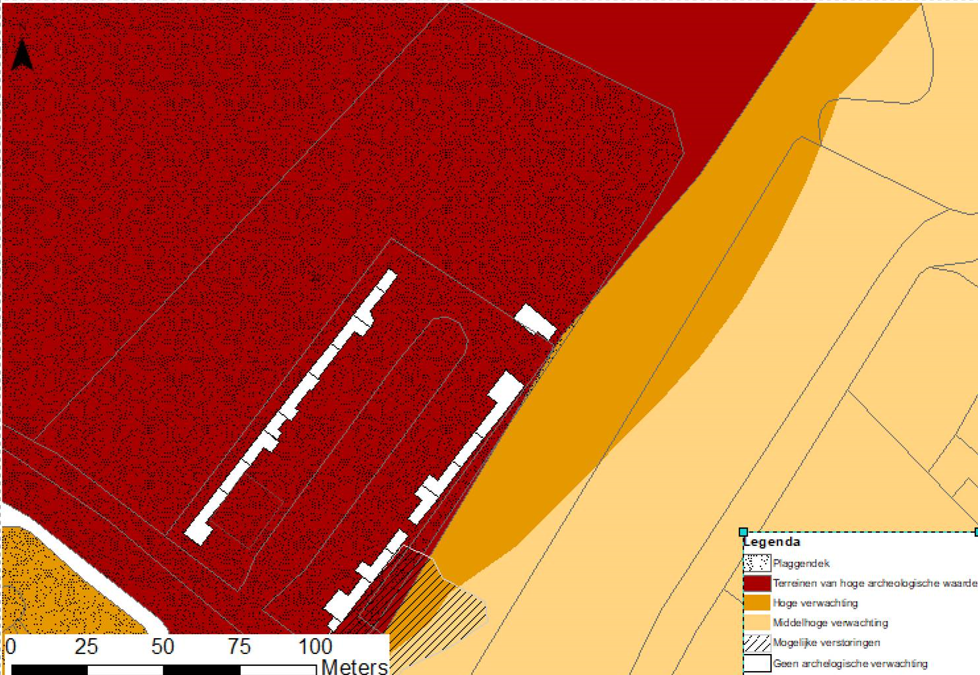Click the 'Mogelijke verstoringen' legend label
The image size is (980, 675).
point(826,643)
